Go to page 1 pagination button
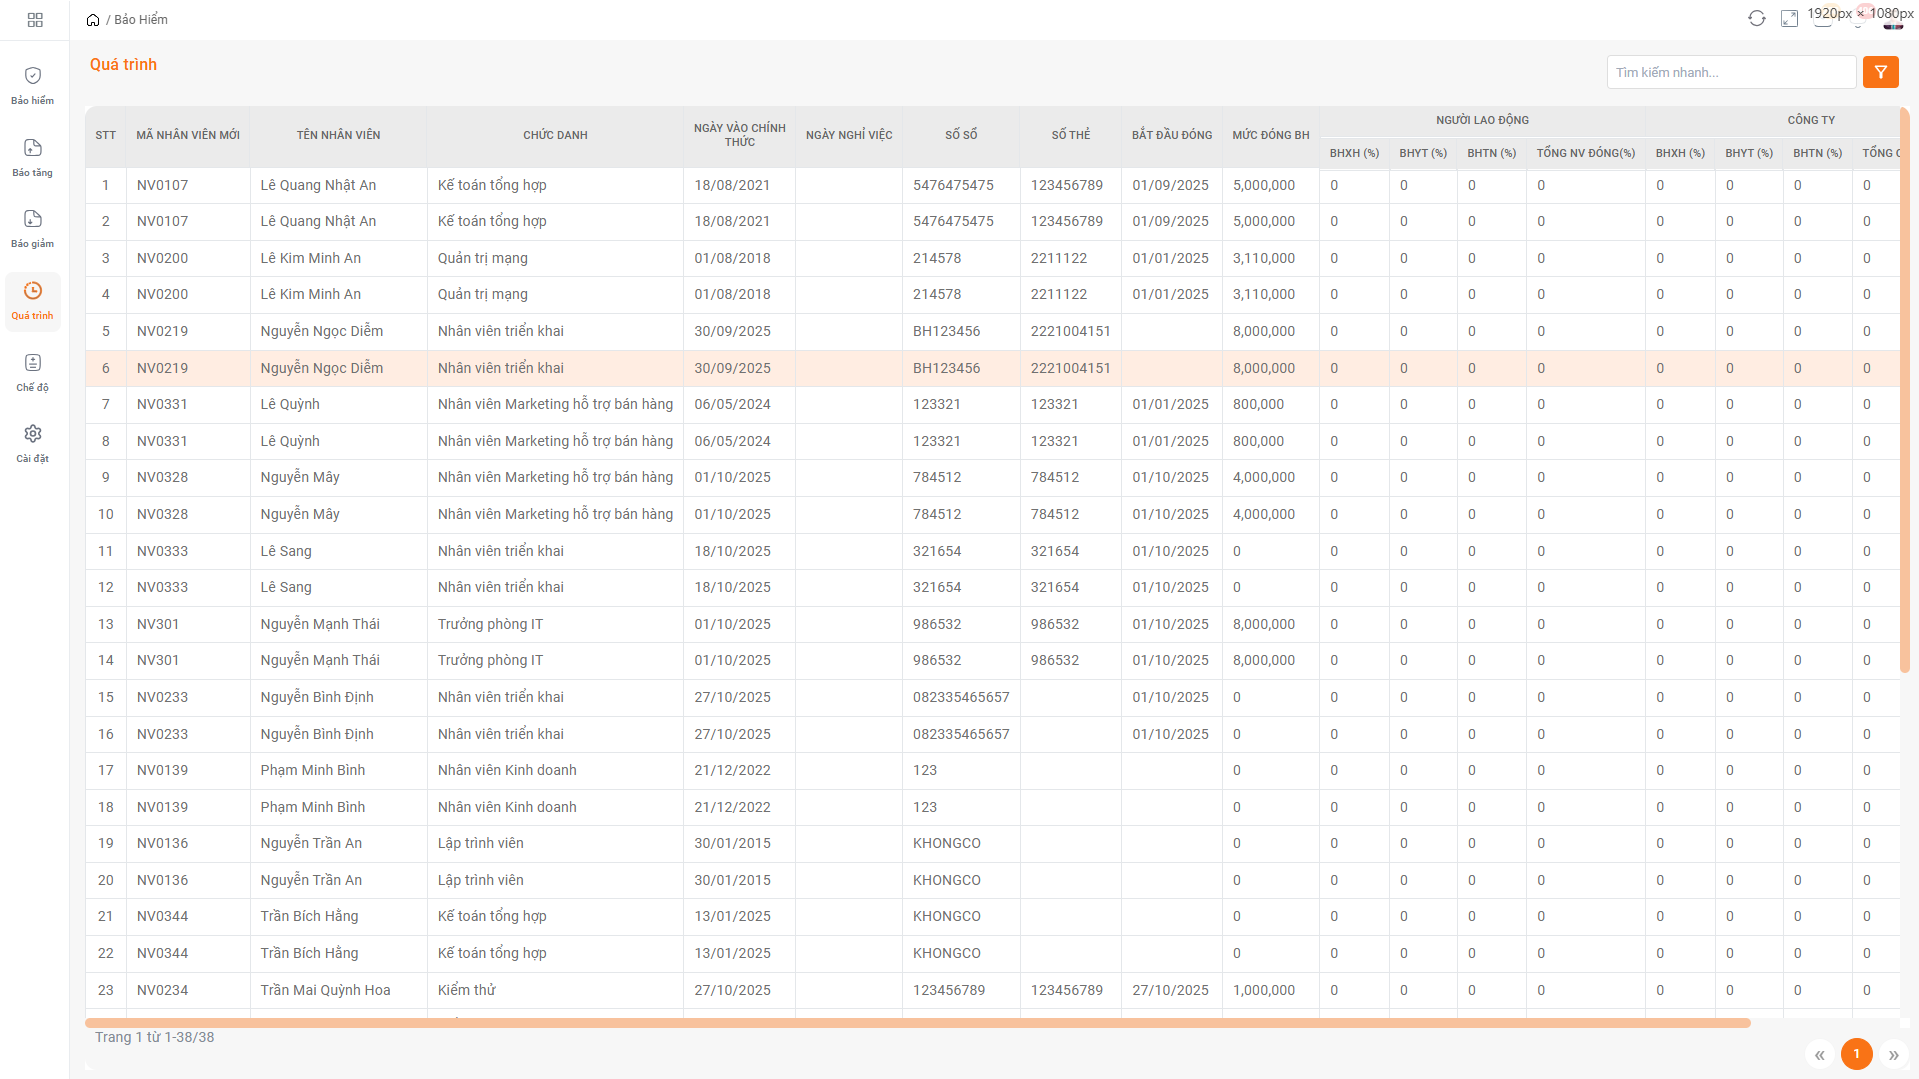Image resolution: width=1919 pixels, height=1079 pixels. click(x=1856, y=1054)
